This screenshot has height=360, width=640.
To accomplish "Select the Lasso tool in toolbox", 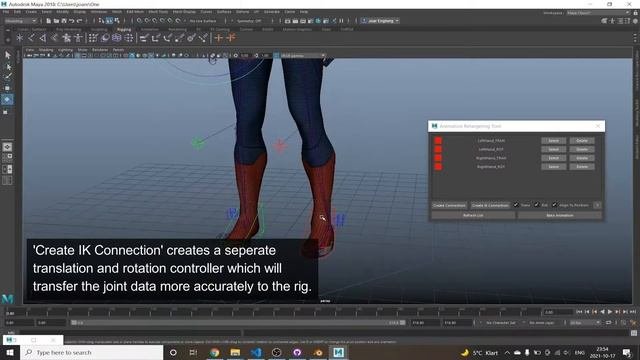I will coord(7,66).
